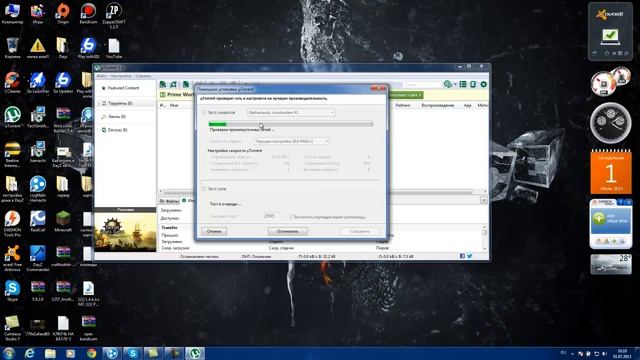Click the detail pane vertical scrollbar
The image size is (640, 360).
click(x=484, y=238)
